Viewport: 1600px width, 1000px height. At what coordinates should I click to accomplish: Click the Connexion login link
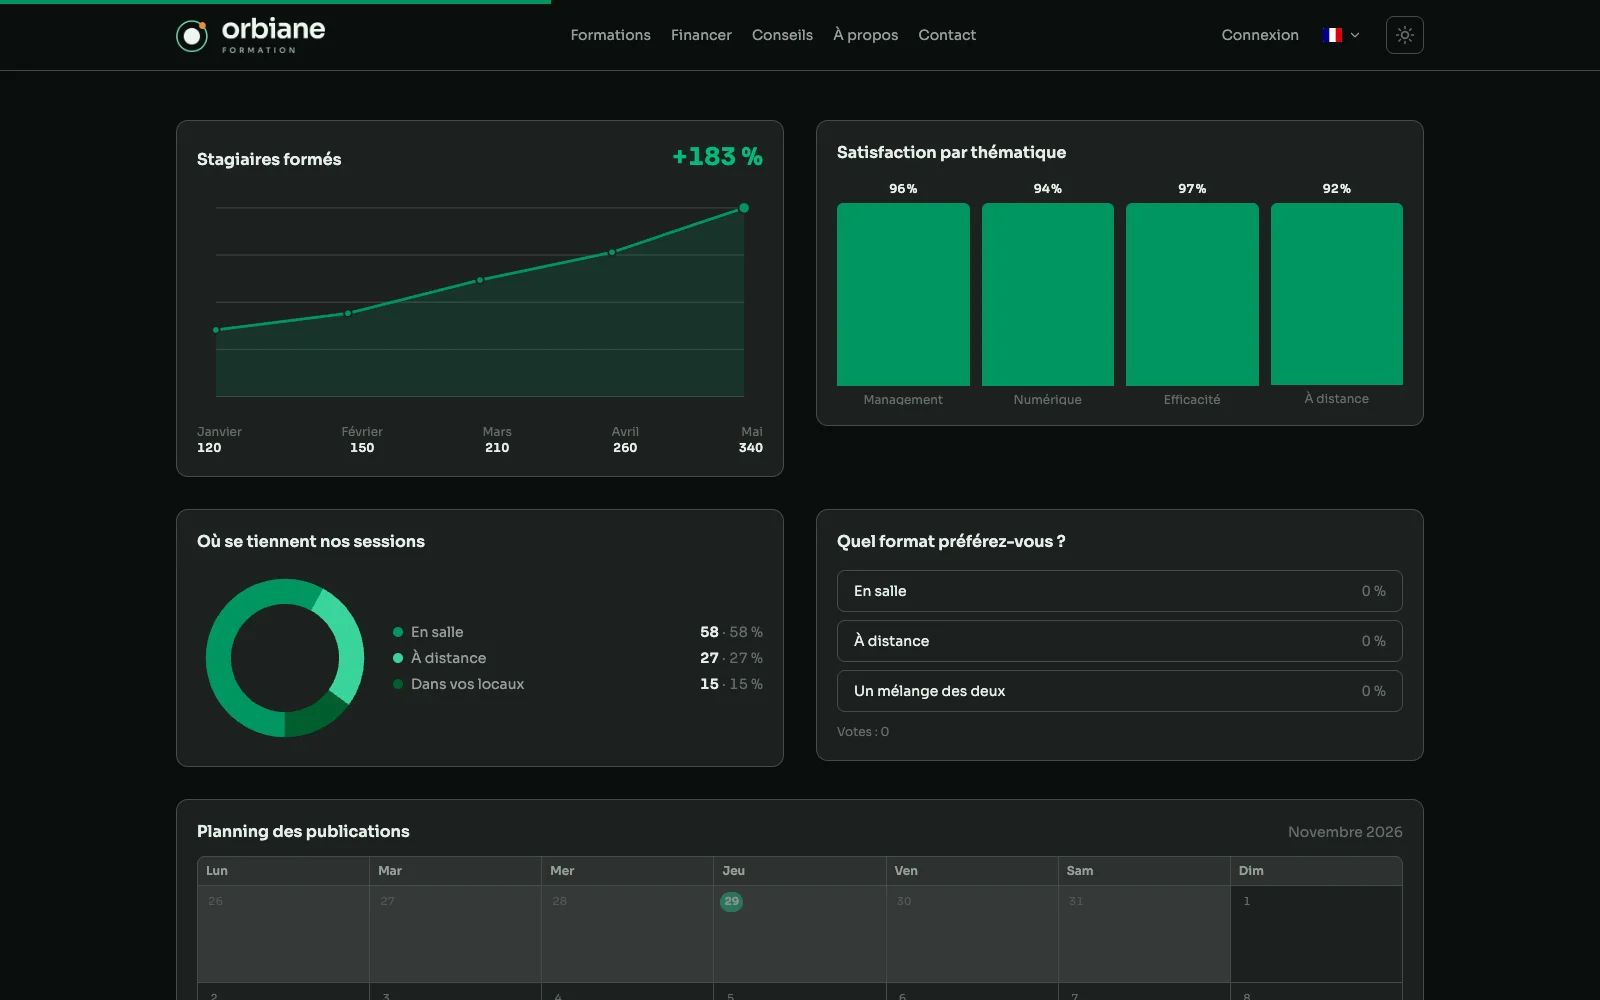[1260, 35]
